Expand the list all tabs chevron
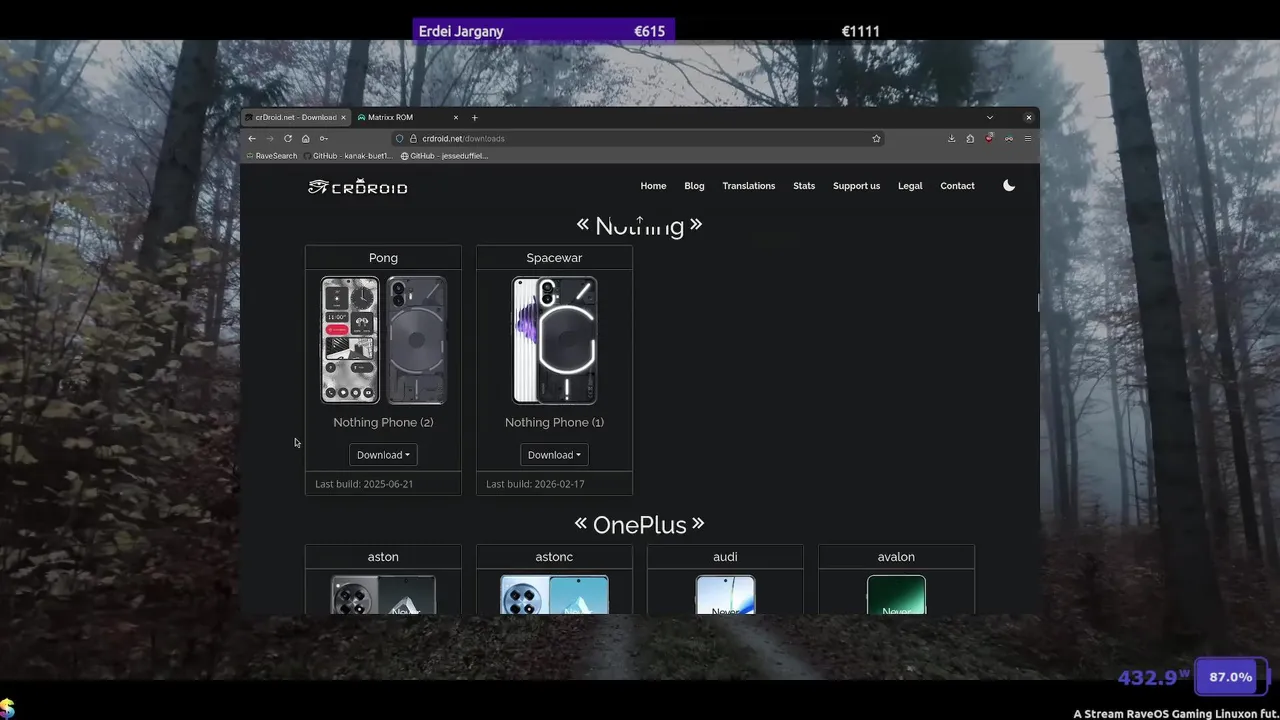This screenshot has width=1280, height=720. coord(990,117)
